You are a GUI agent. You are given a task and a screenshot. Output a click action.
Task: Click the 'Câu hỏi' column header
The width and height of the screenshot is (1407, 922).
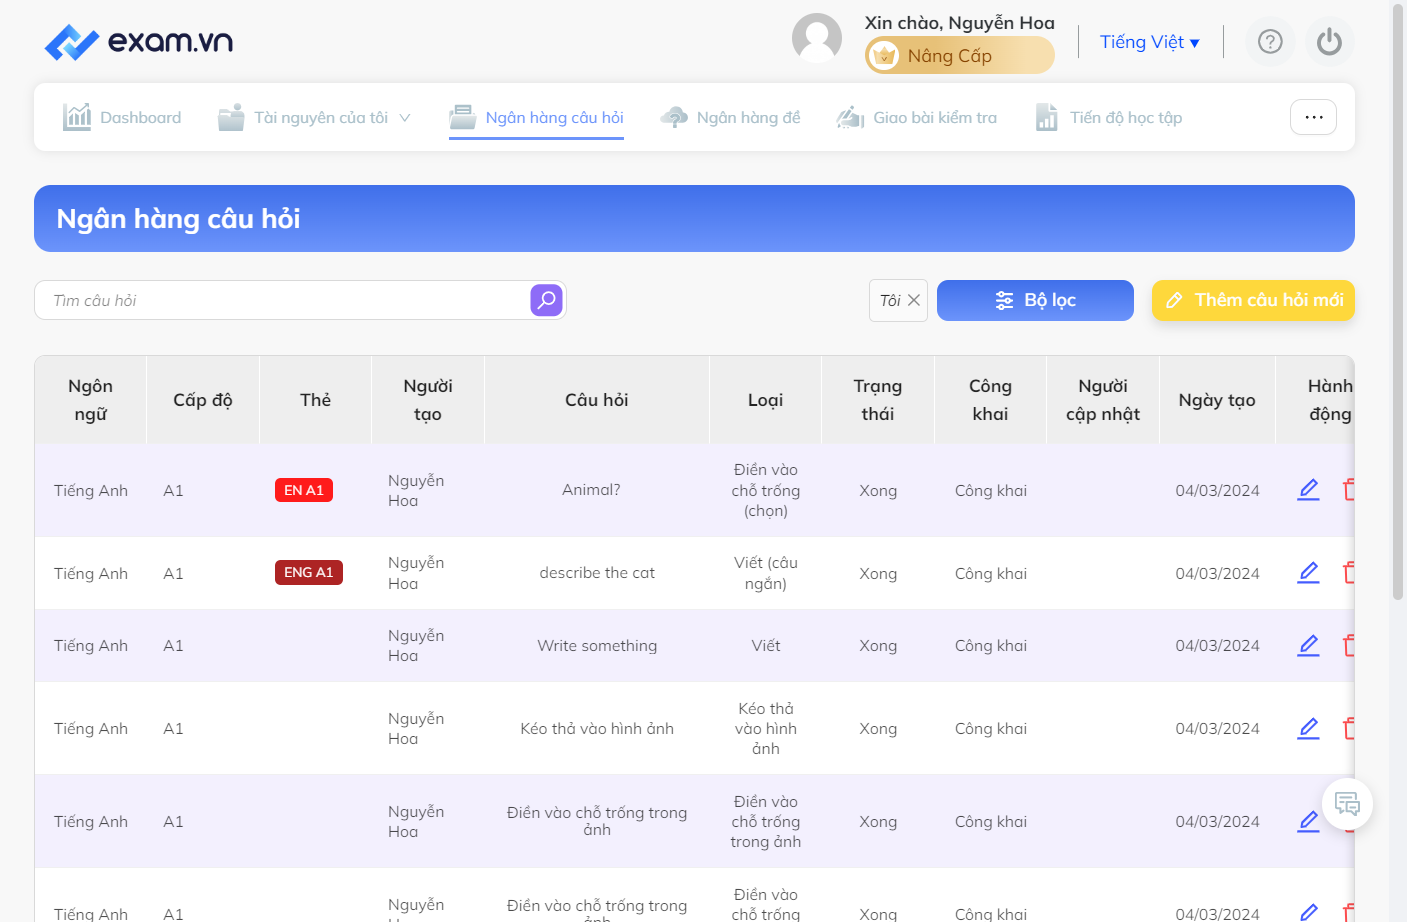pos(597,400)
